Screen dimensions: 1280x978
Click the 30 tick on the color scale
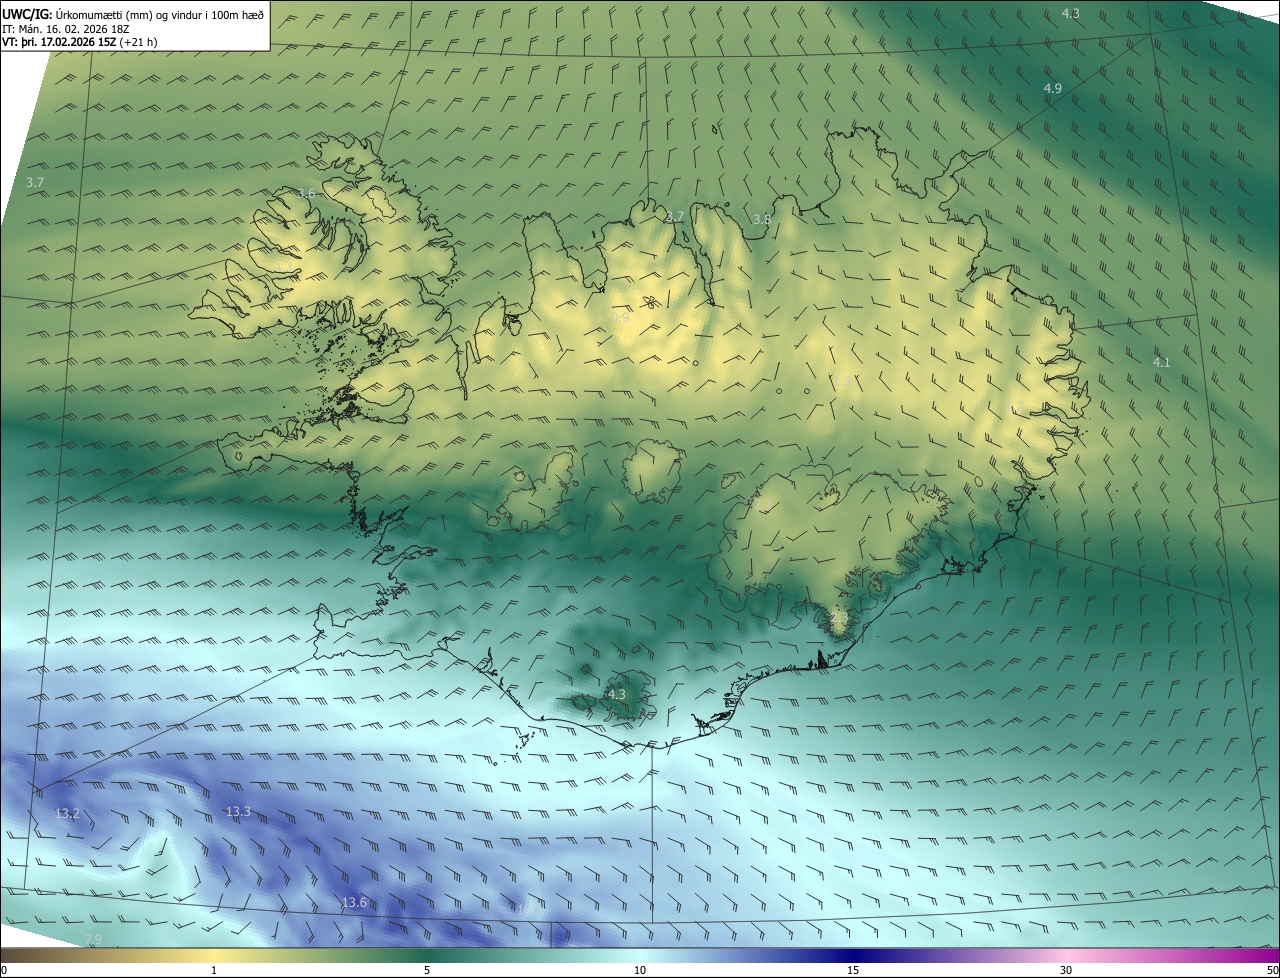click(1066, 970)
